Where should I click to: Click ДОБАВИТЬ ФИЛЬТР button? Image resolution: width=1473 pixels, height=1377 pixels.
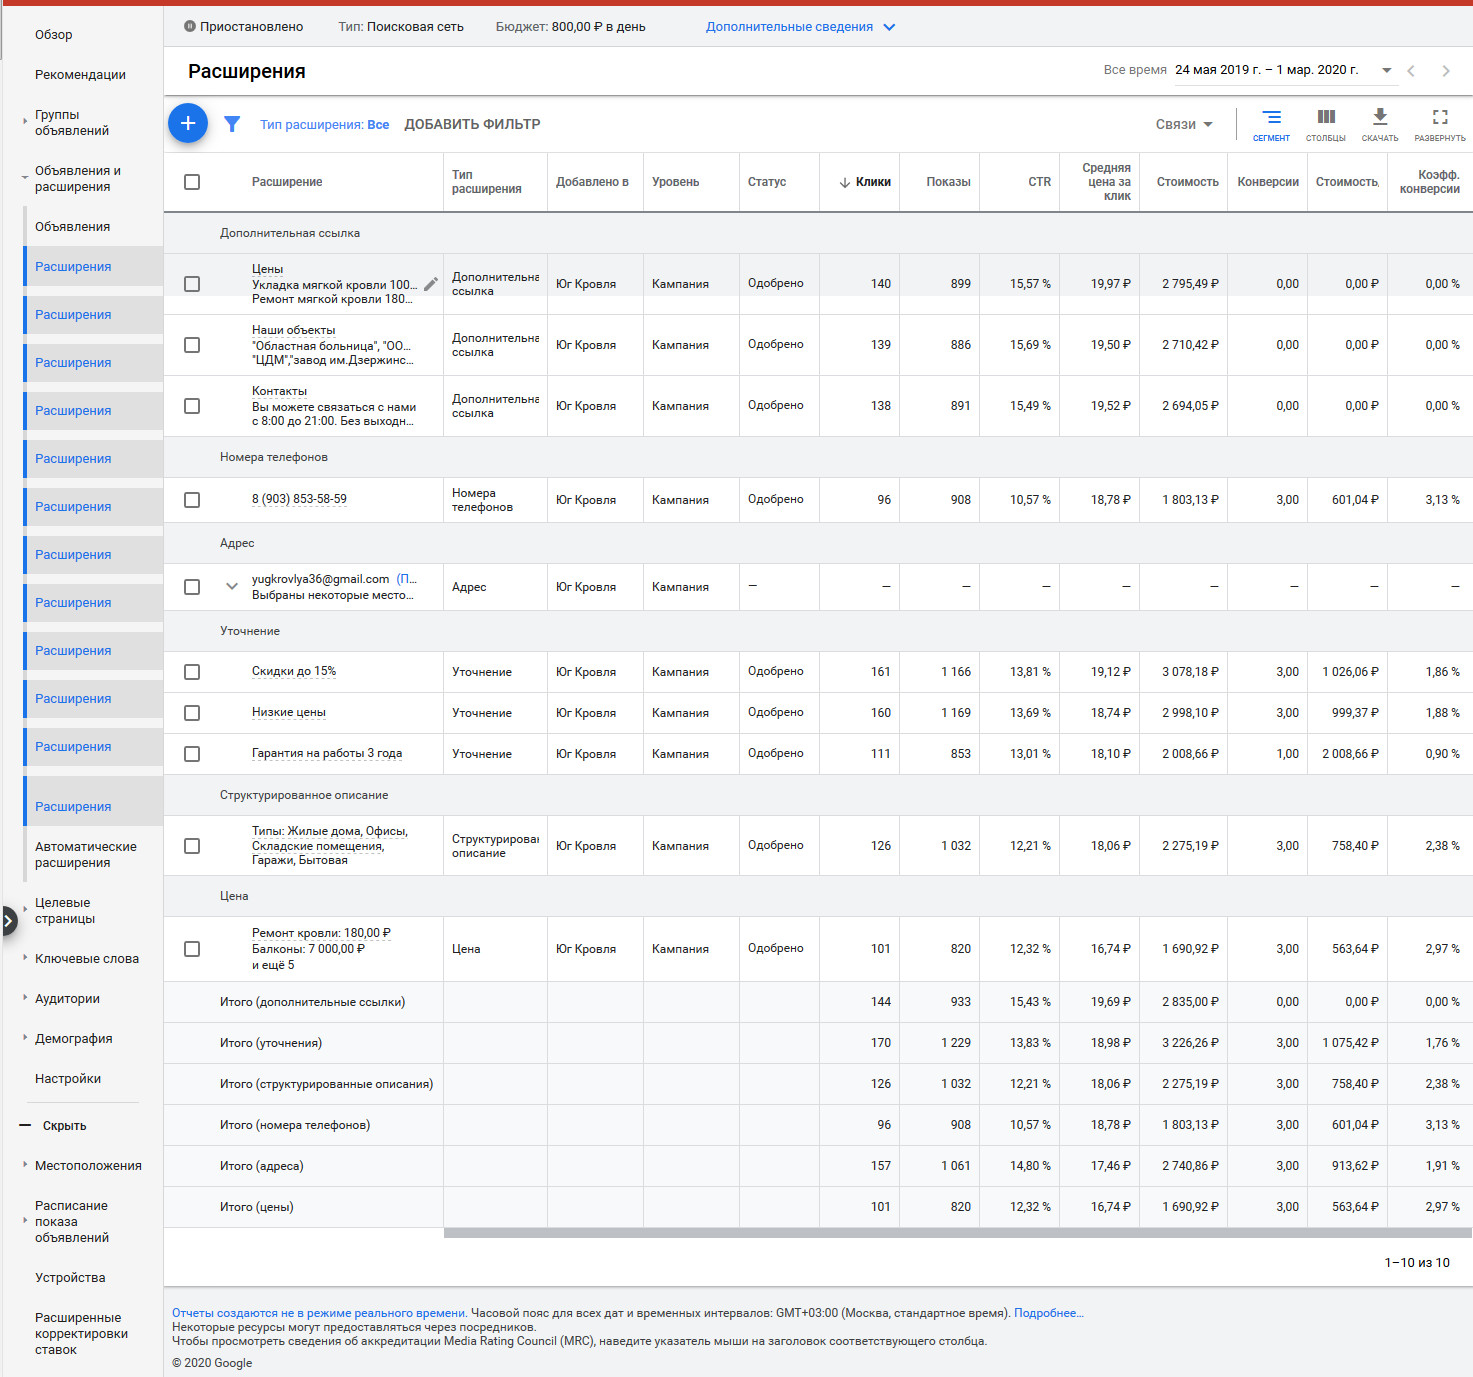coord(472,124)
